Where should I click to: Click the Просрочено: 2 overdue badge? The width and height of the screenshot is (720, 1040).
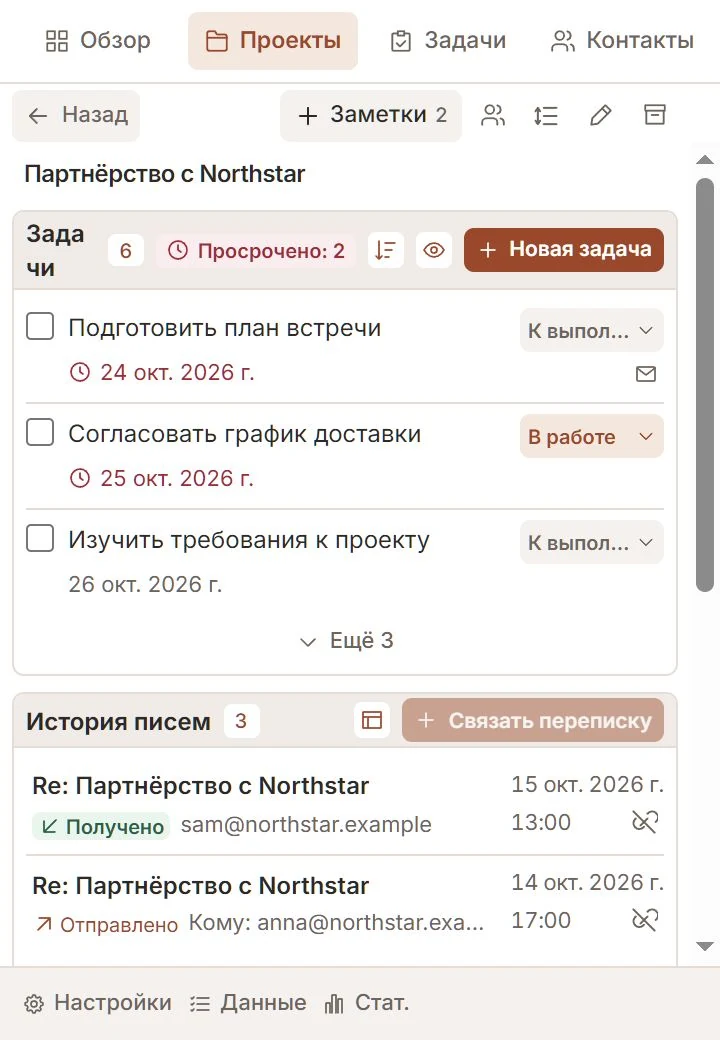pyautogui.click(x=256, y=251)
